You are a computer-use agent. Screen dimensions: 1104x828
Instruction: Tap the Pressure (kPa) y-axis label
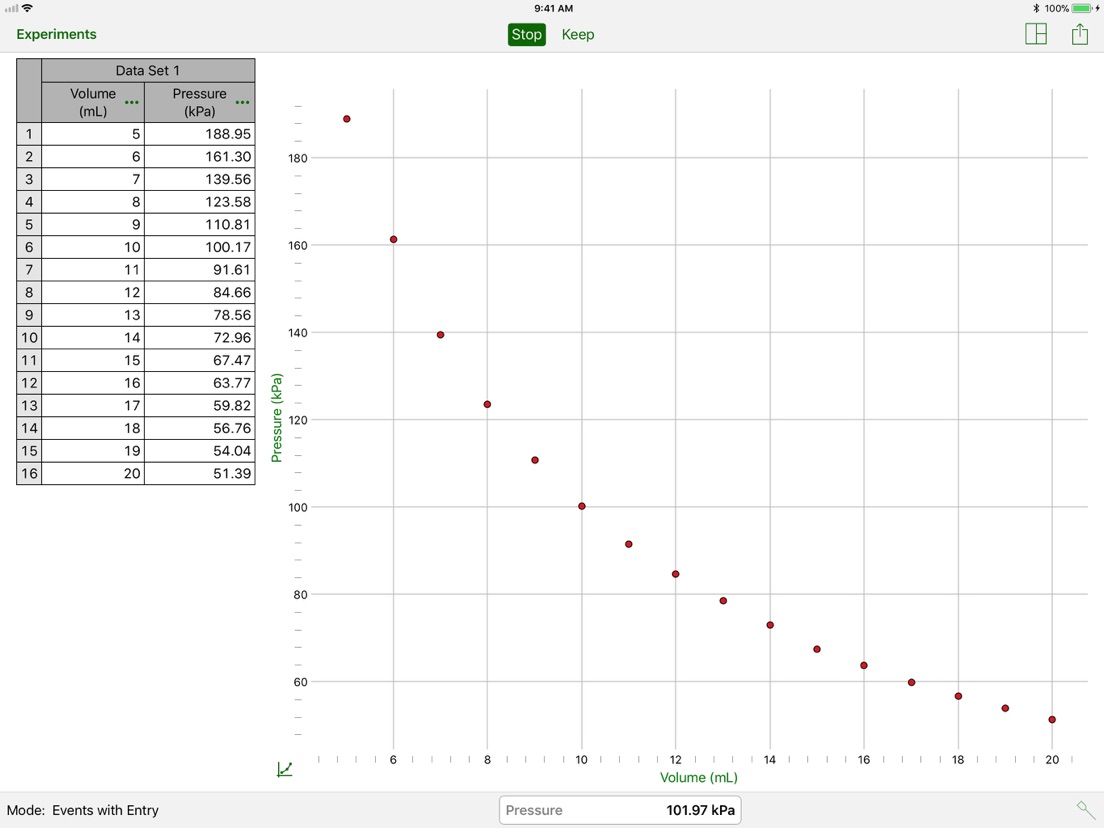(276, 418)
